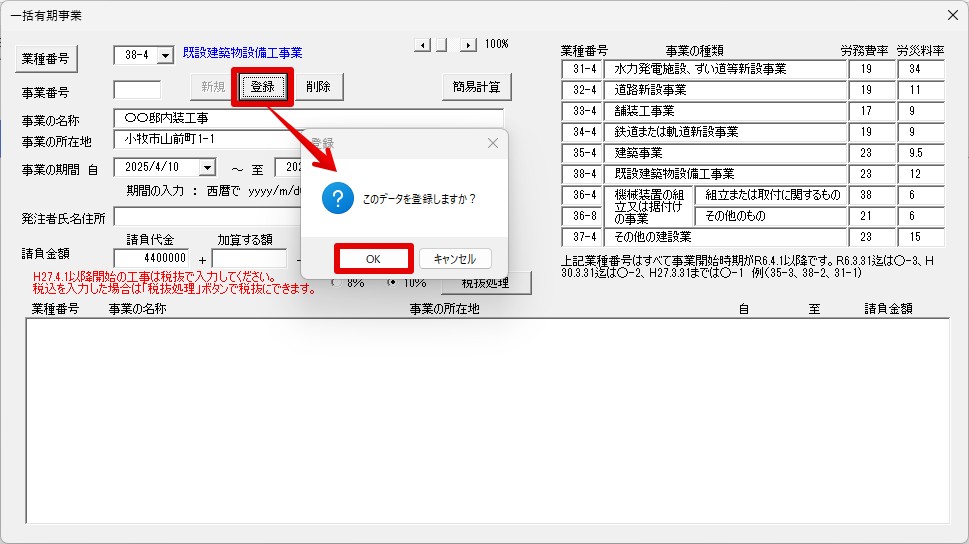Open the 簡易計算 simple calculation

(476, 87)
